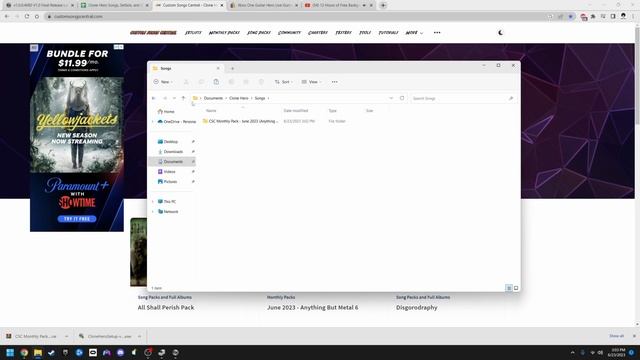Open the recent locations chevron in Explorer
The height and width of the screenshot is (360, 640).
pos(174,98)
